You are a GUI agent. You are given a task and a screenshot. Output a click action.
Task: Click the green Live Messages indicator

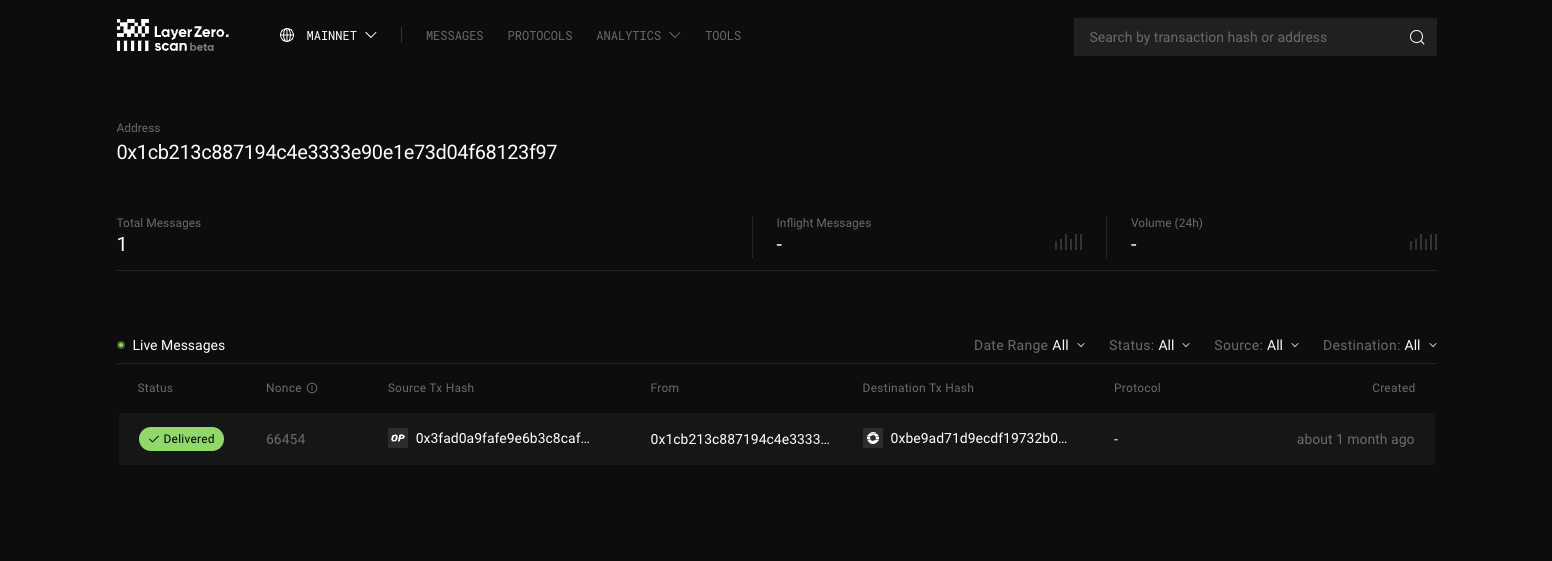pos(121,345)
